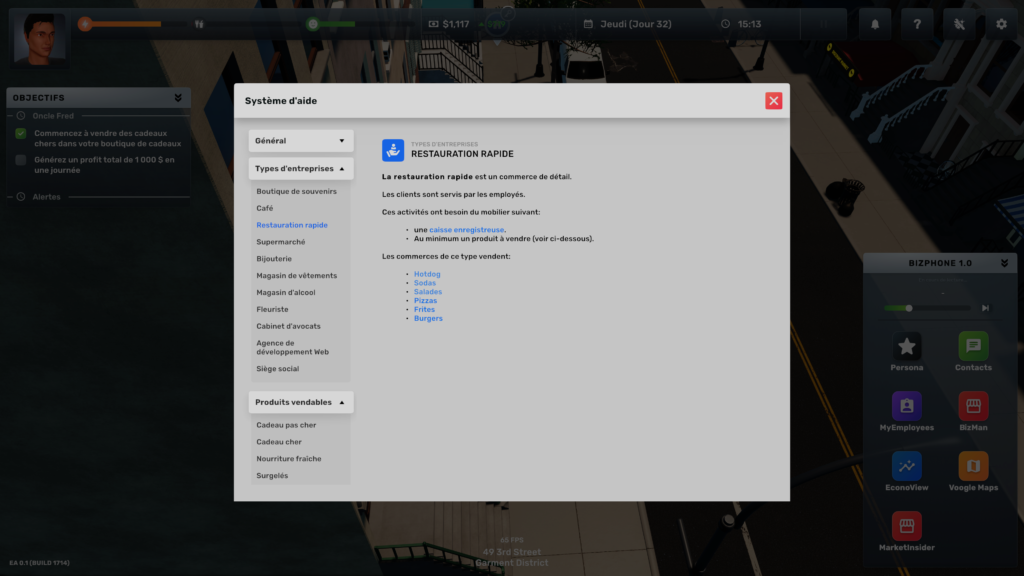Viewport: 1024px width, 576px height.
Task: Launch the BizMan app
Action: coord(973,406)
